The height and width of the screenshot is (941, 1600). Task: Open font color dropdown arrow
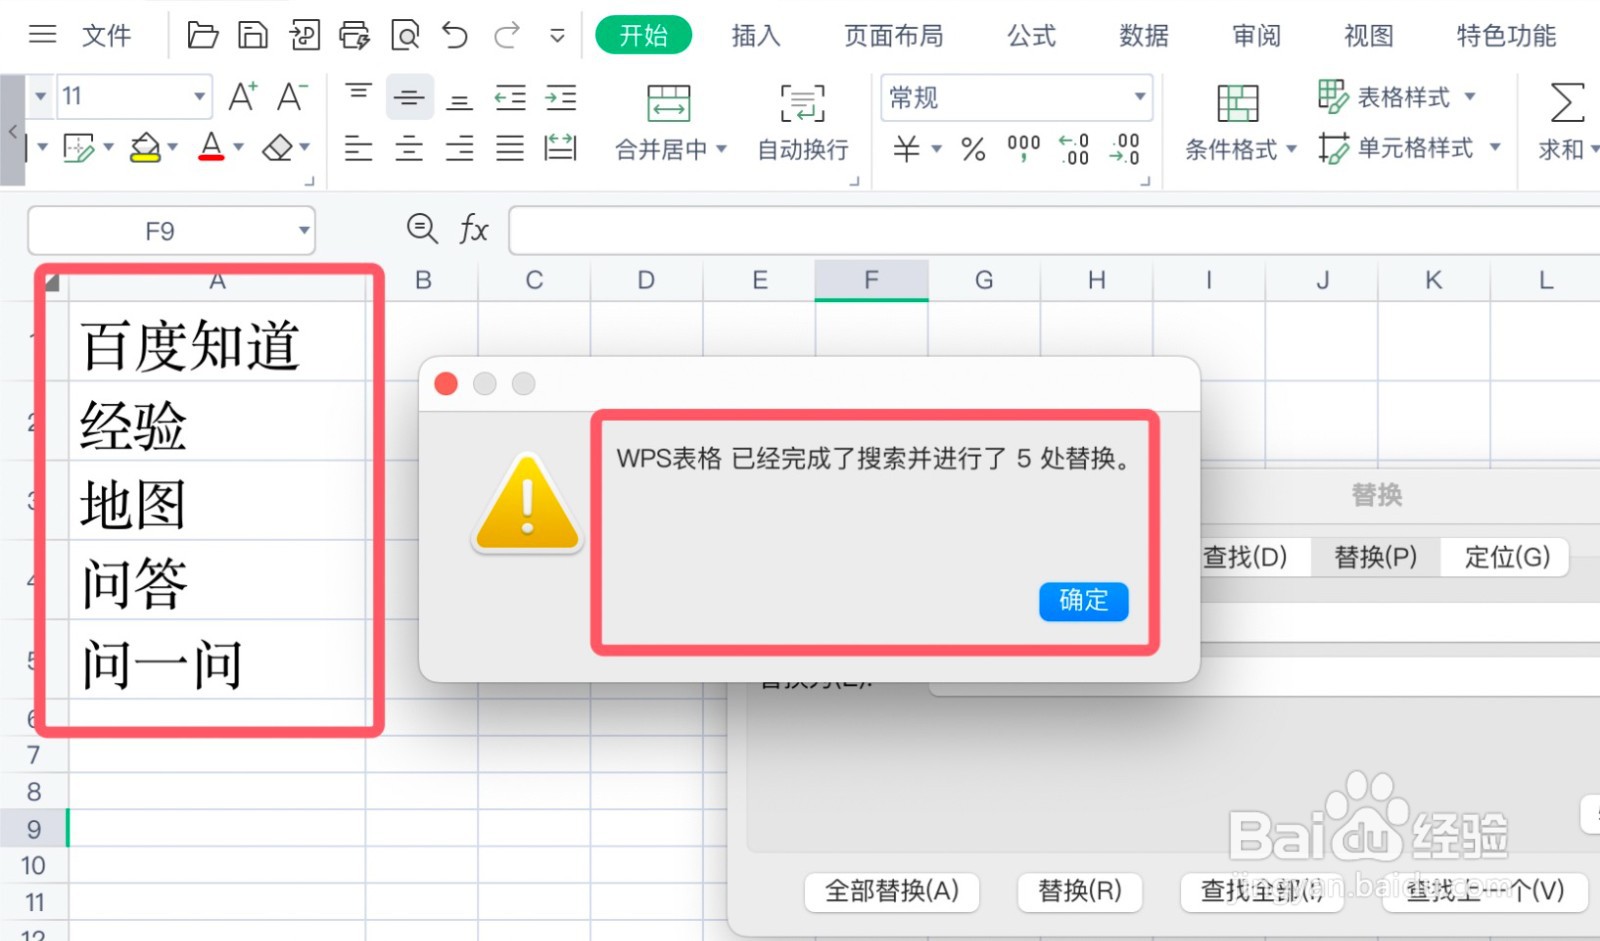click(238, 147)
